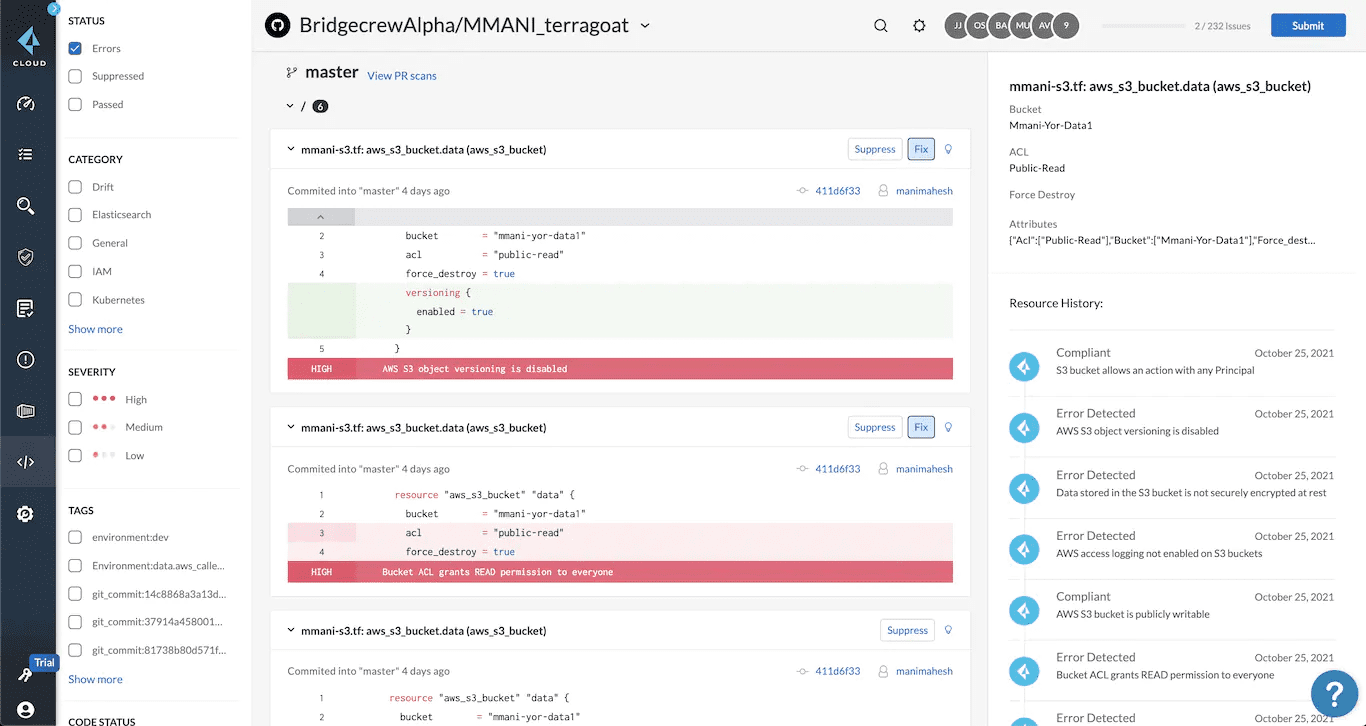Check the Suppressed status checkbox
This screenshot has width=1366, height=726.
(x=75, y=76)
